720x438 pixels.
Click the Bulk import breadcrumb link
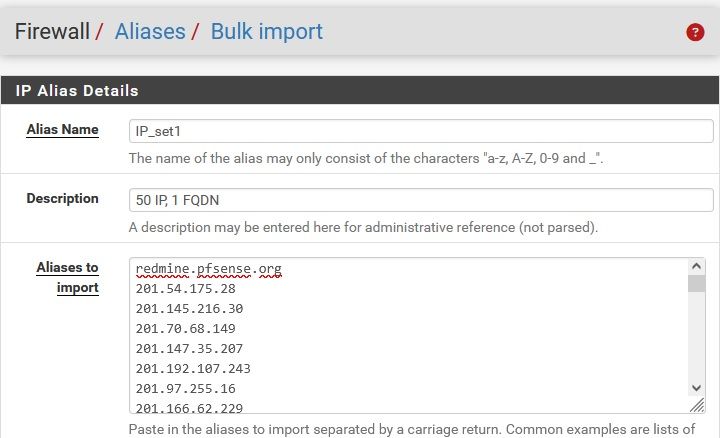(266, 31)
